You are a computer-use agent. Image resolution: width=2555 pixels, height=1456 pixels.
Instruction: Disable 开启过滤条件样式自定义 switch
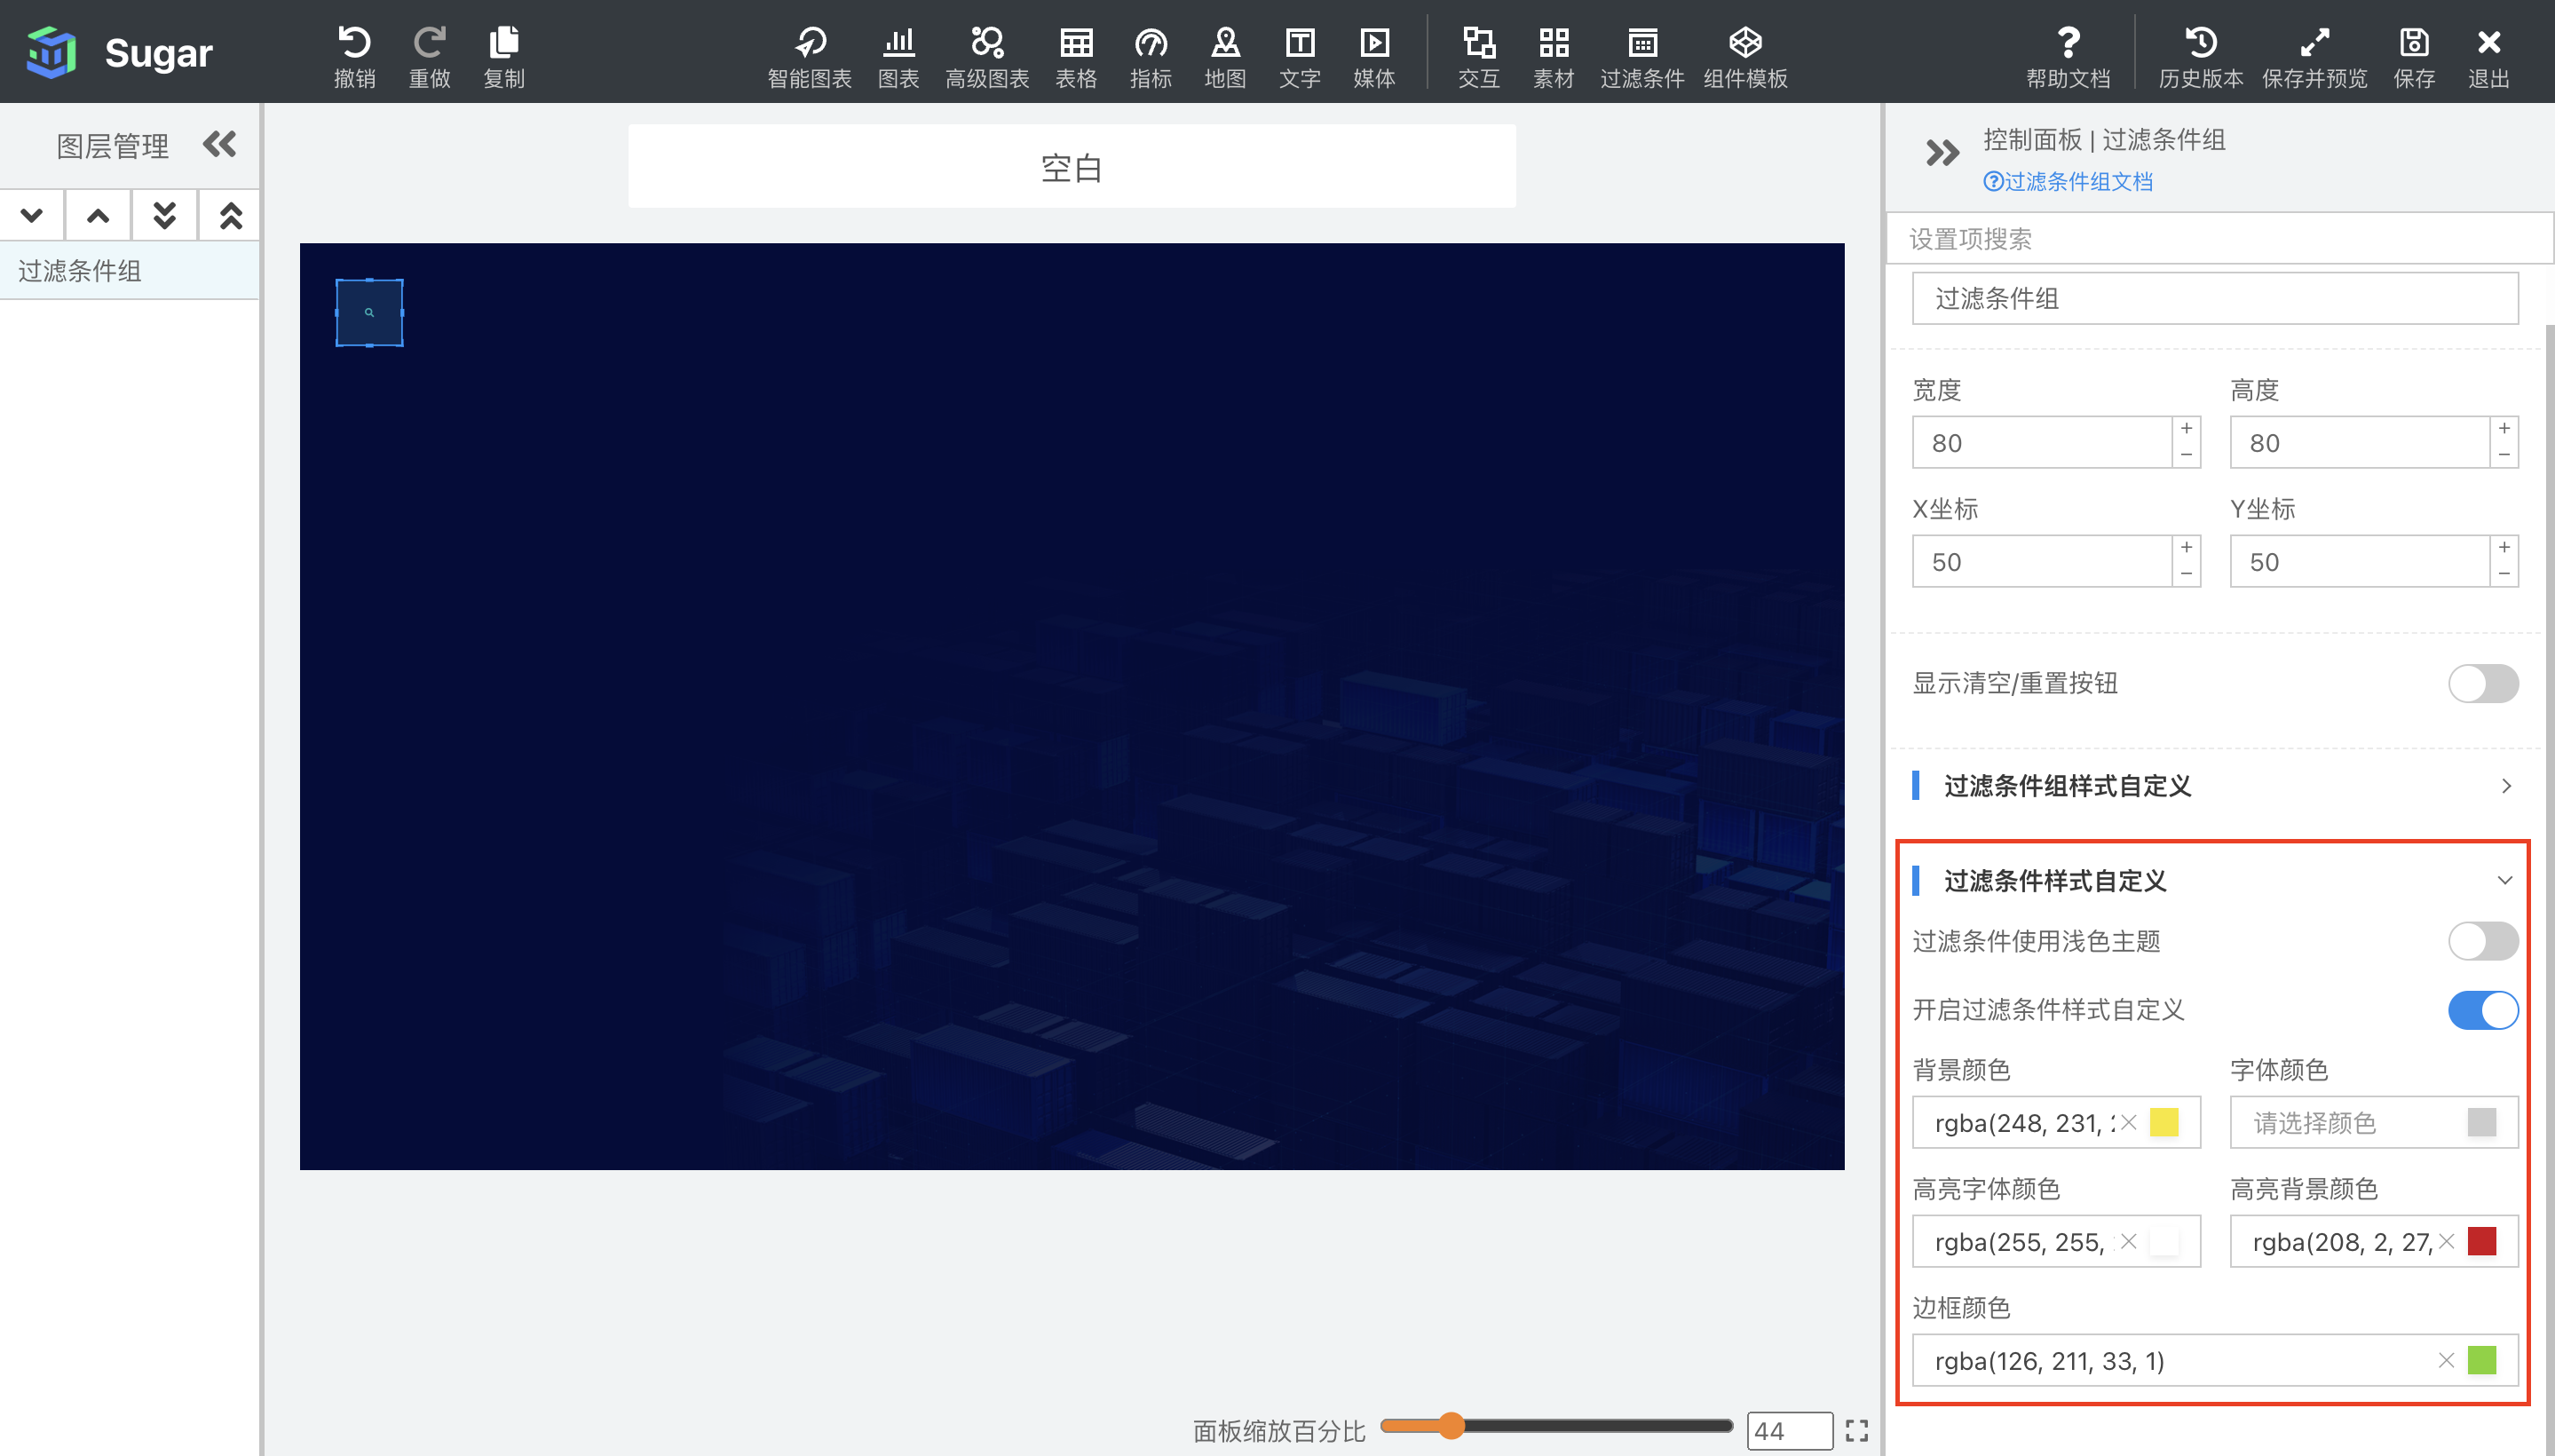pos(2483,1010)
